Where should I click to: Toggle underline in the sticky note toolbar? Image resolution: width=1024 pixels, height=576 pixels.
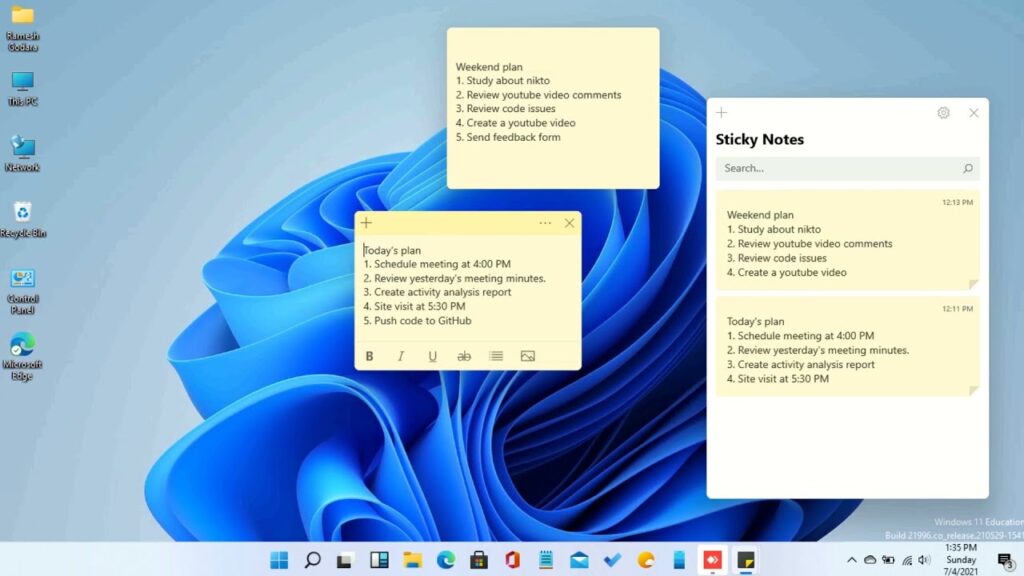pos(432,355)
